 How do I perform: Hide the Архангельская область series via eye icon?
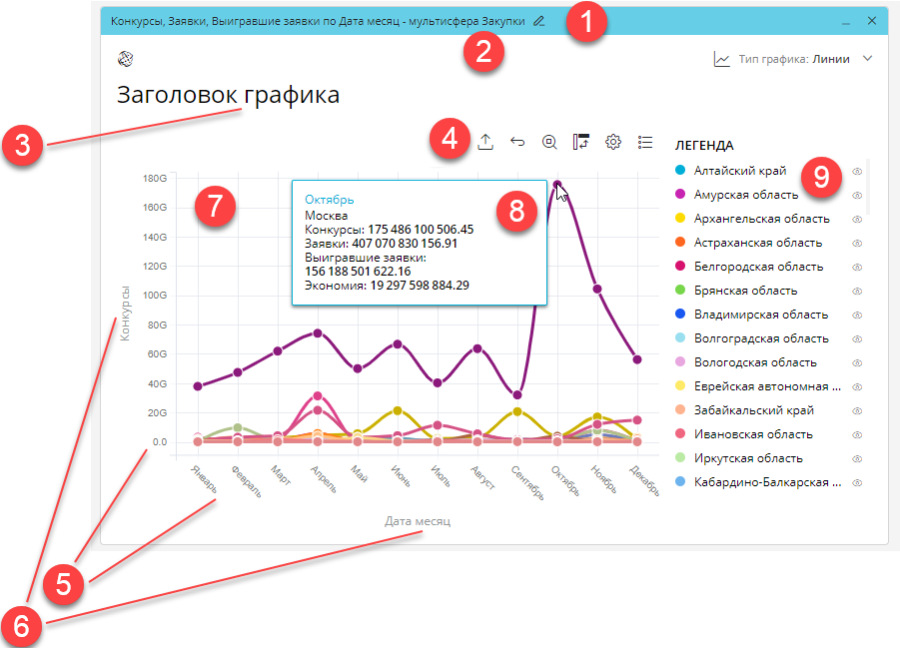click(857, 219)
